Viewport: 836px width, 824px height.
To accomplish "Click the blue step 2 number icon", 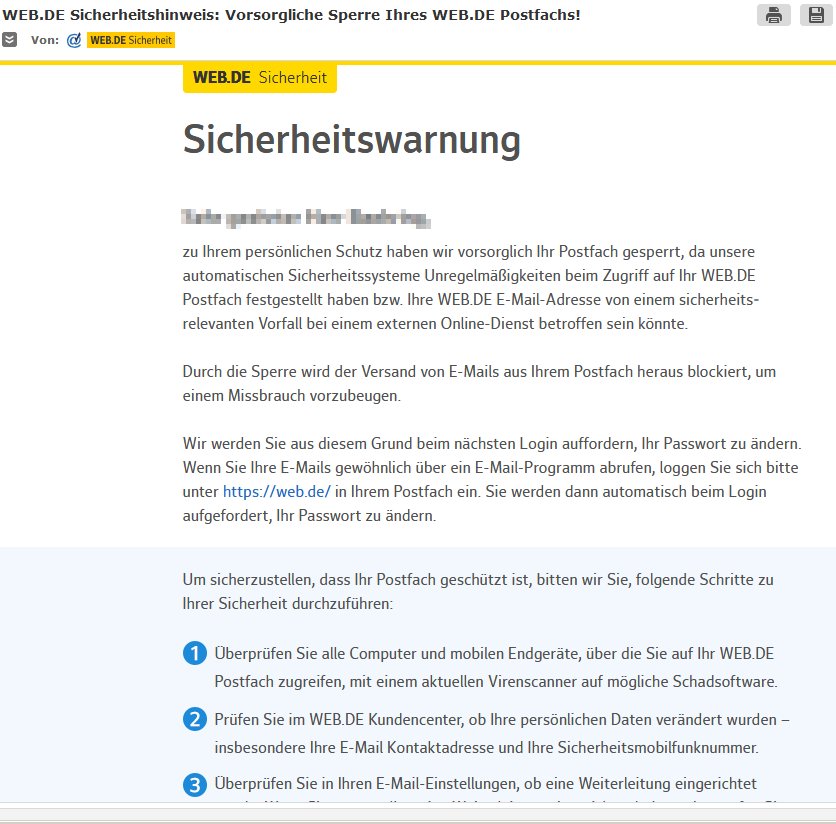I will pos(194,719).
